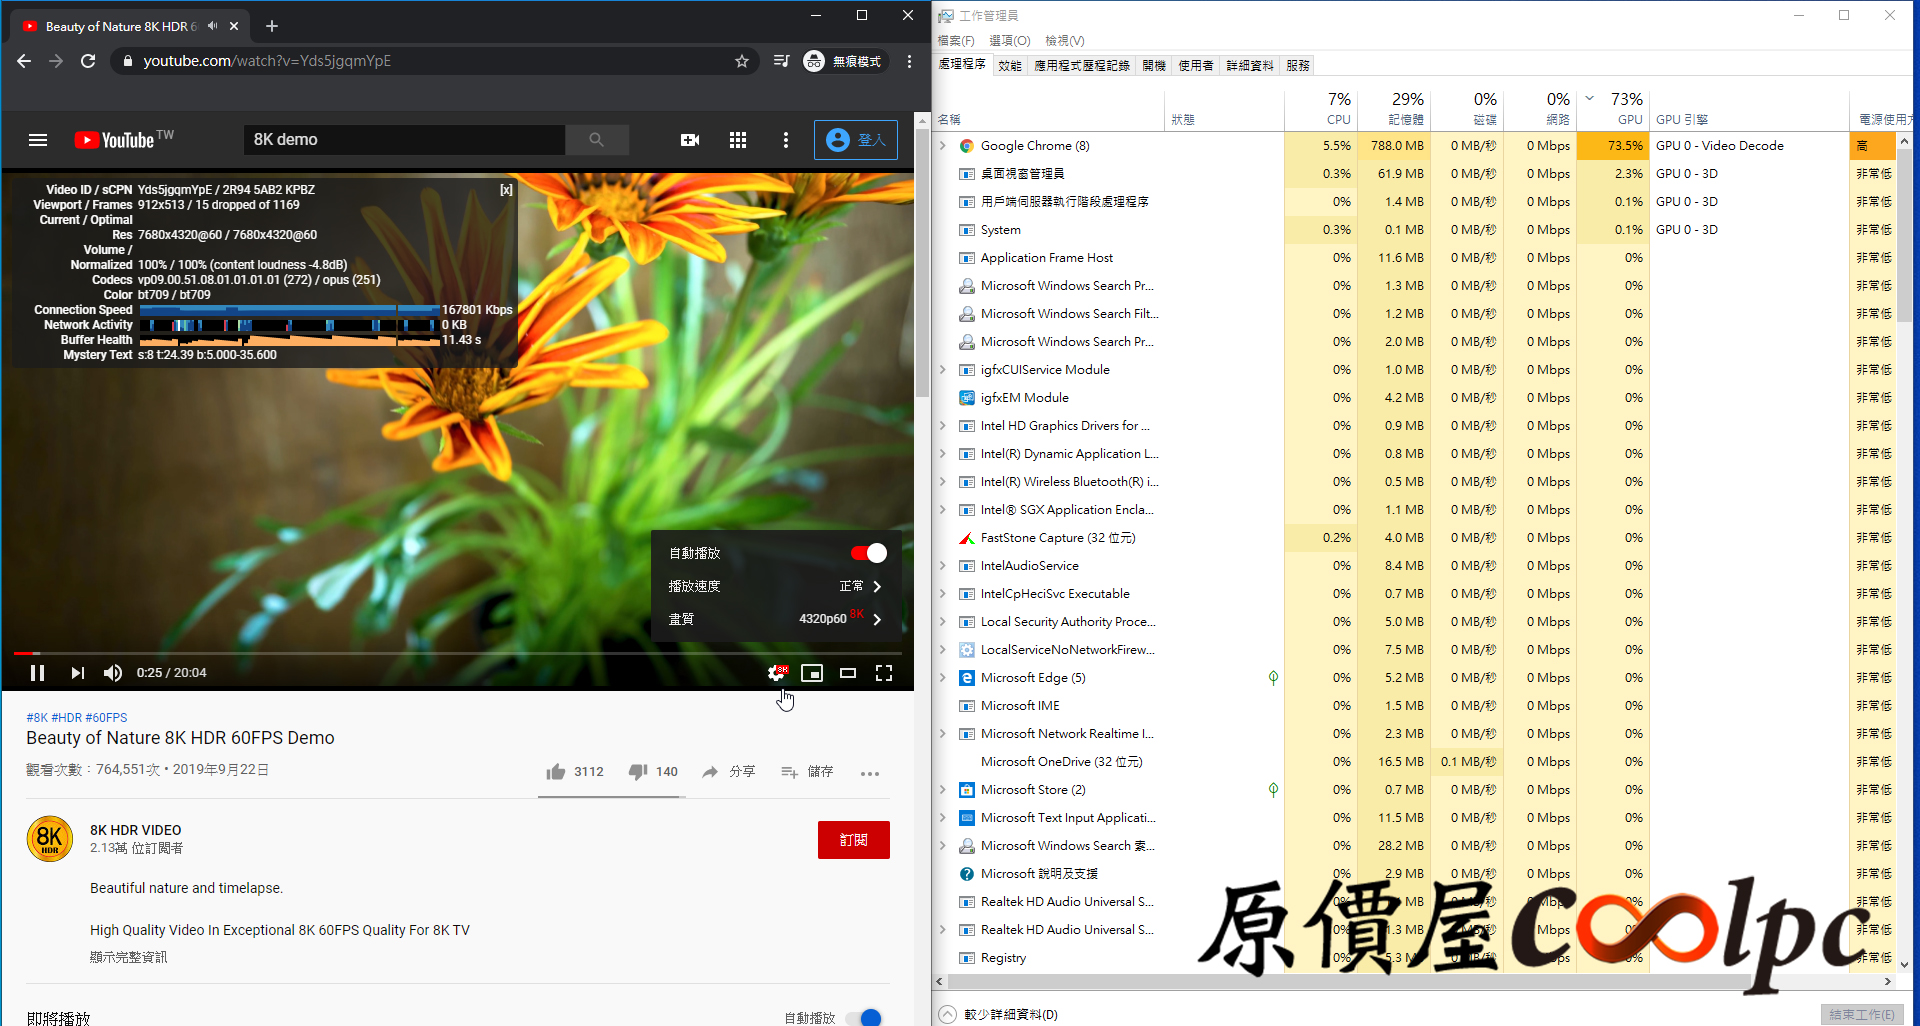Open quality 4320p60 submenu
The height and width of the screenshot is (1026, 1920).
[776, 619]
